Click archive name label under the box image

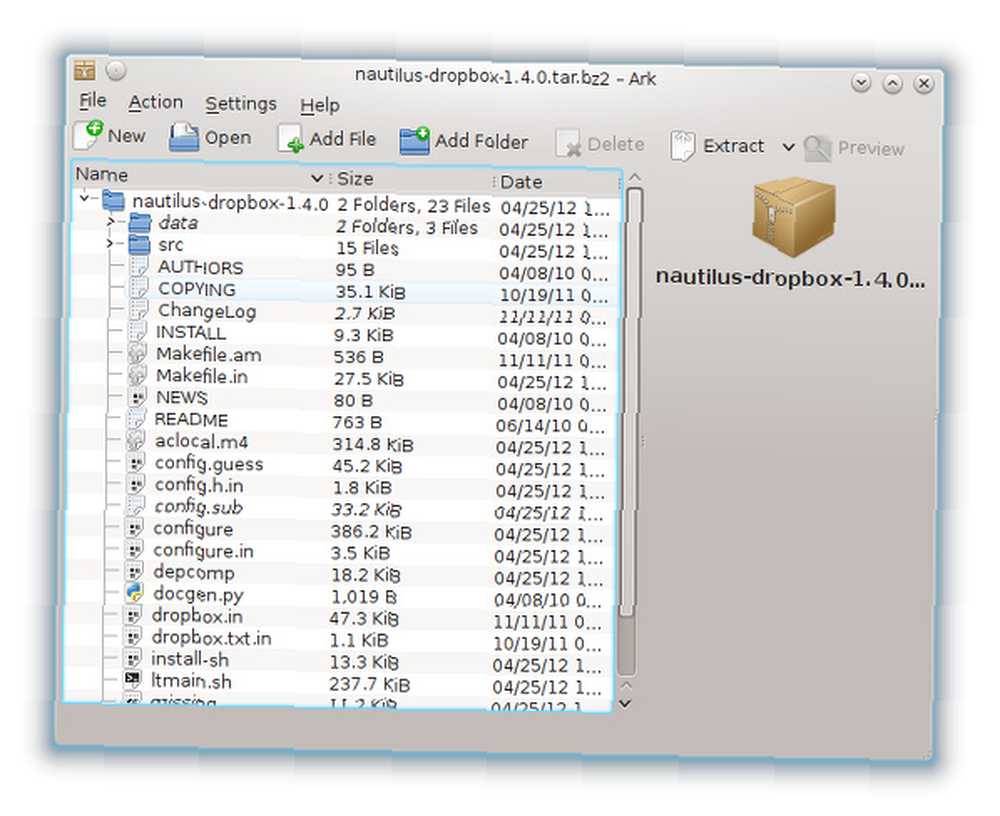tap(790, 278)
